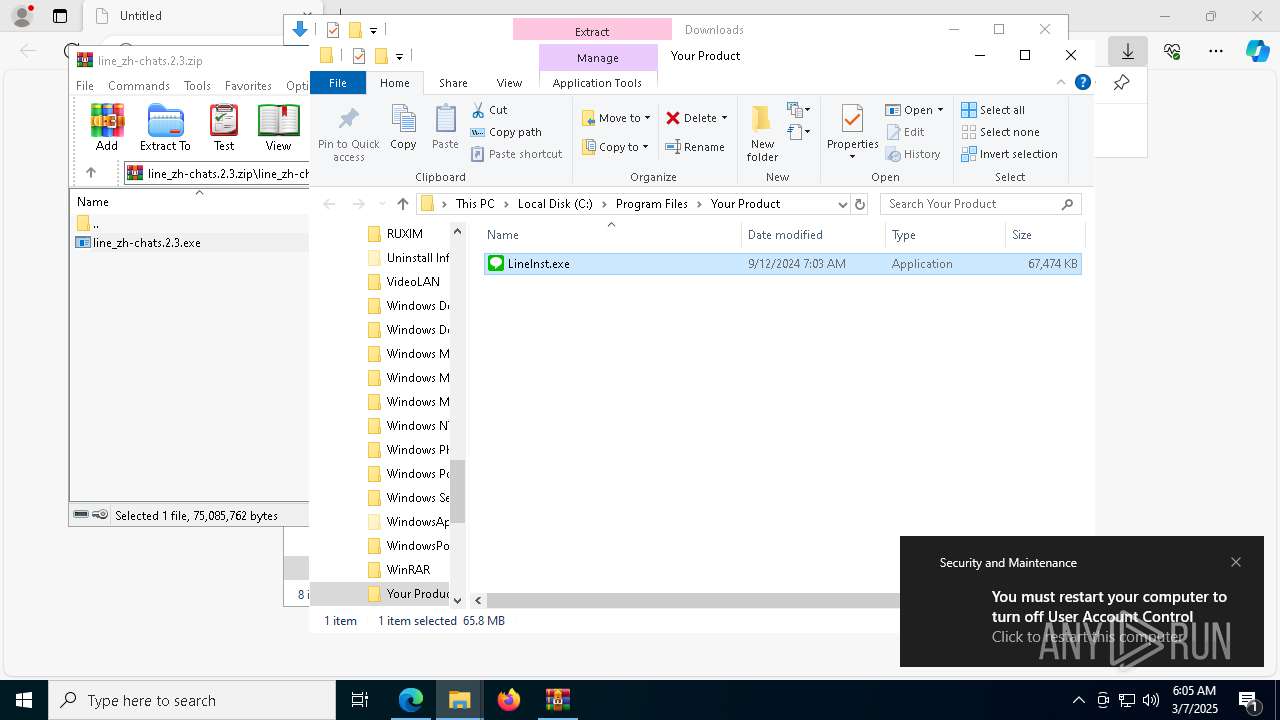Screen dimensions: 1280x720
Task: Click the Extract tab in Downloads window
Action: click(x=592, y=31)
